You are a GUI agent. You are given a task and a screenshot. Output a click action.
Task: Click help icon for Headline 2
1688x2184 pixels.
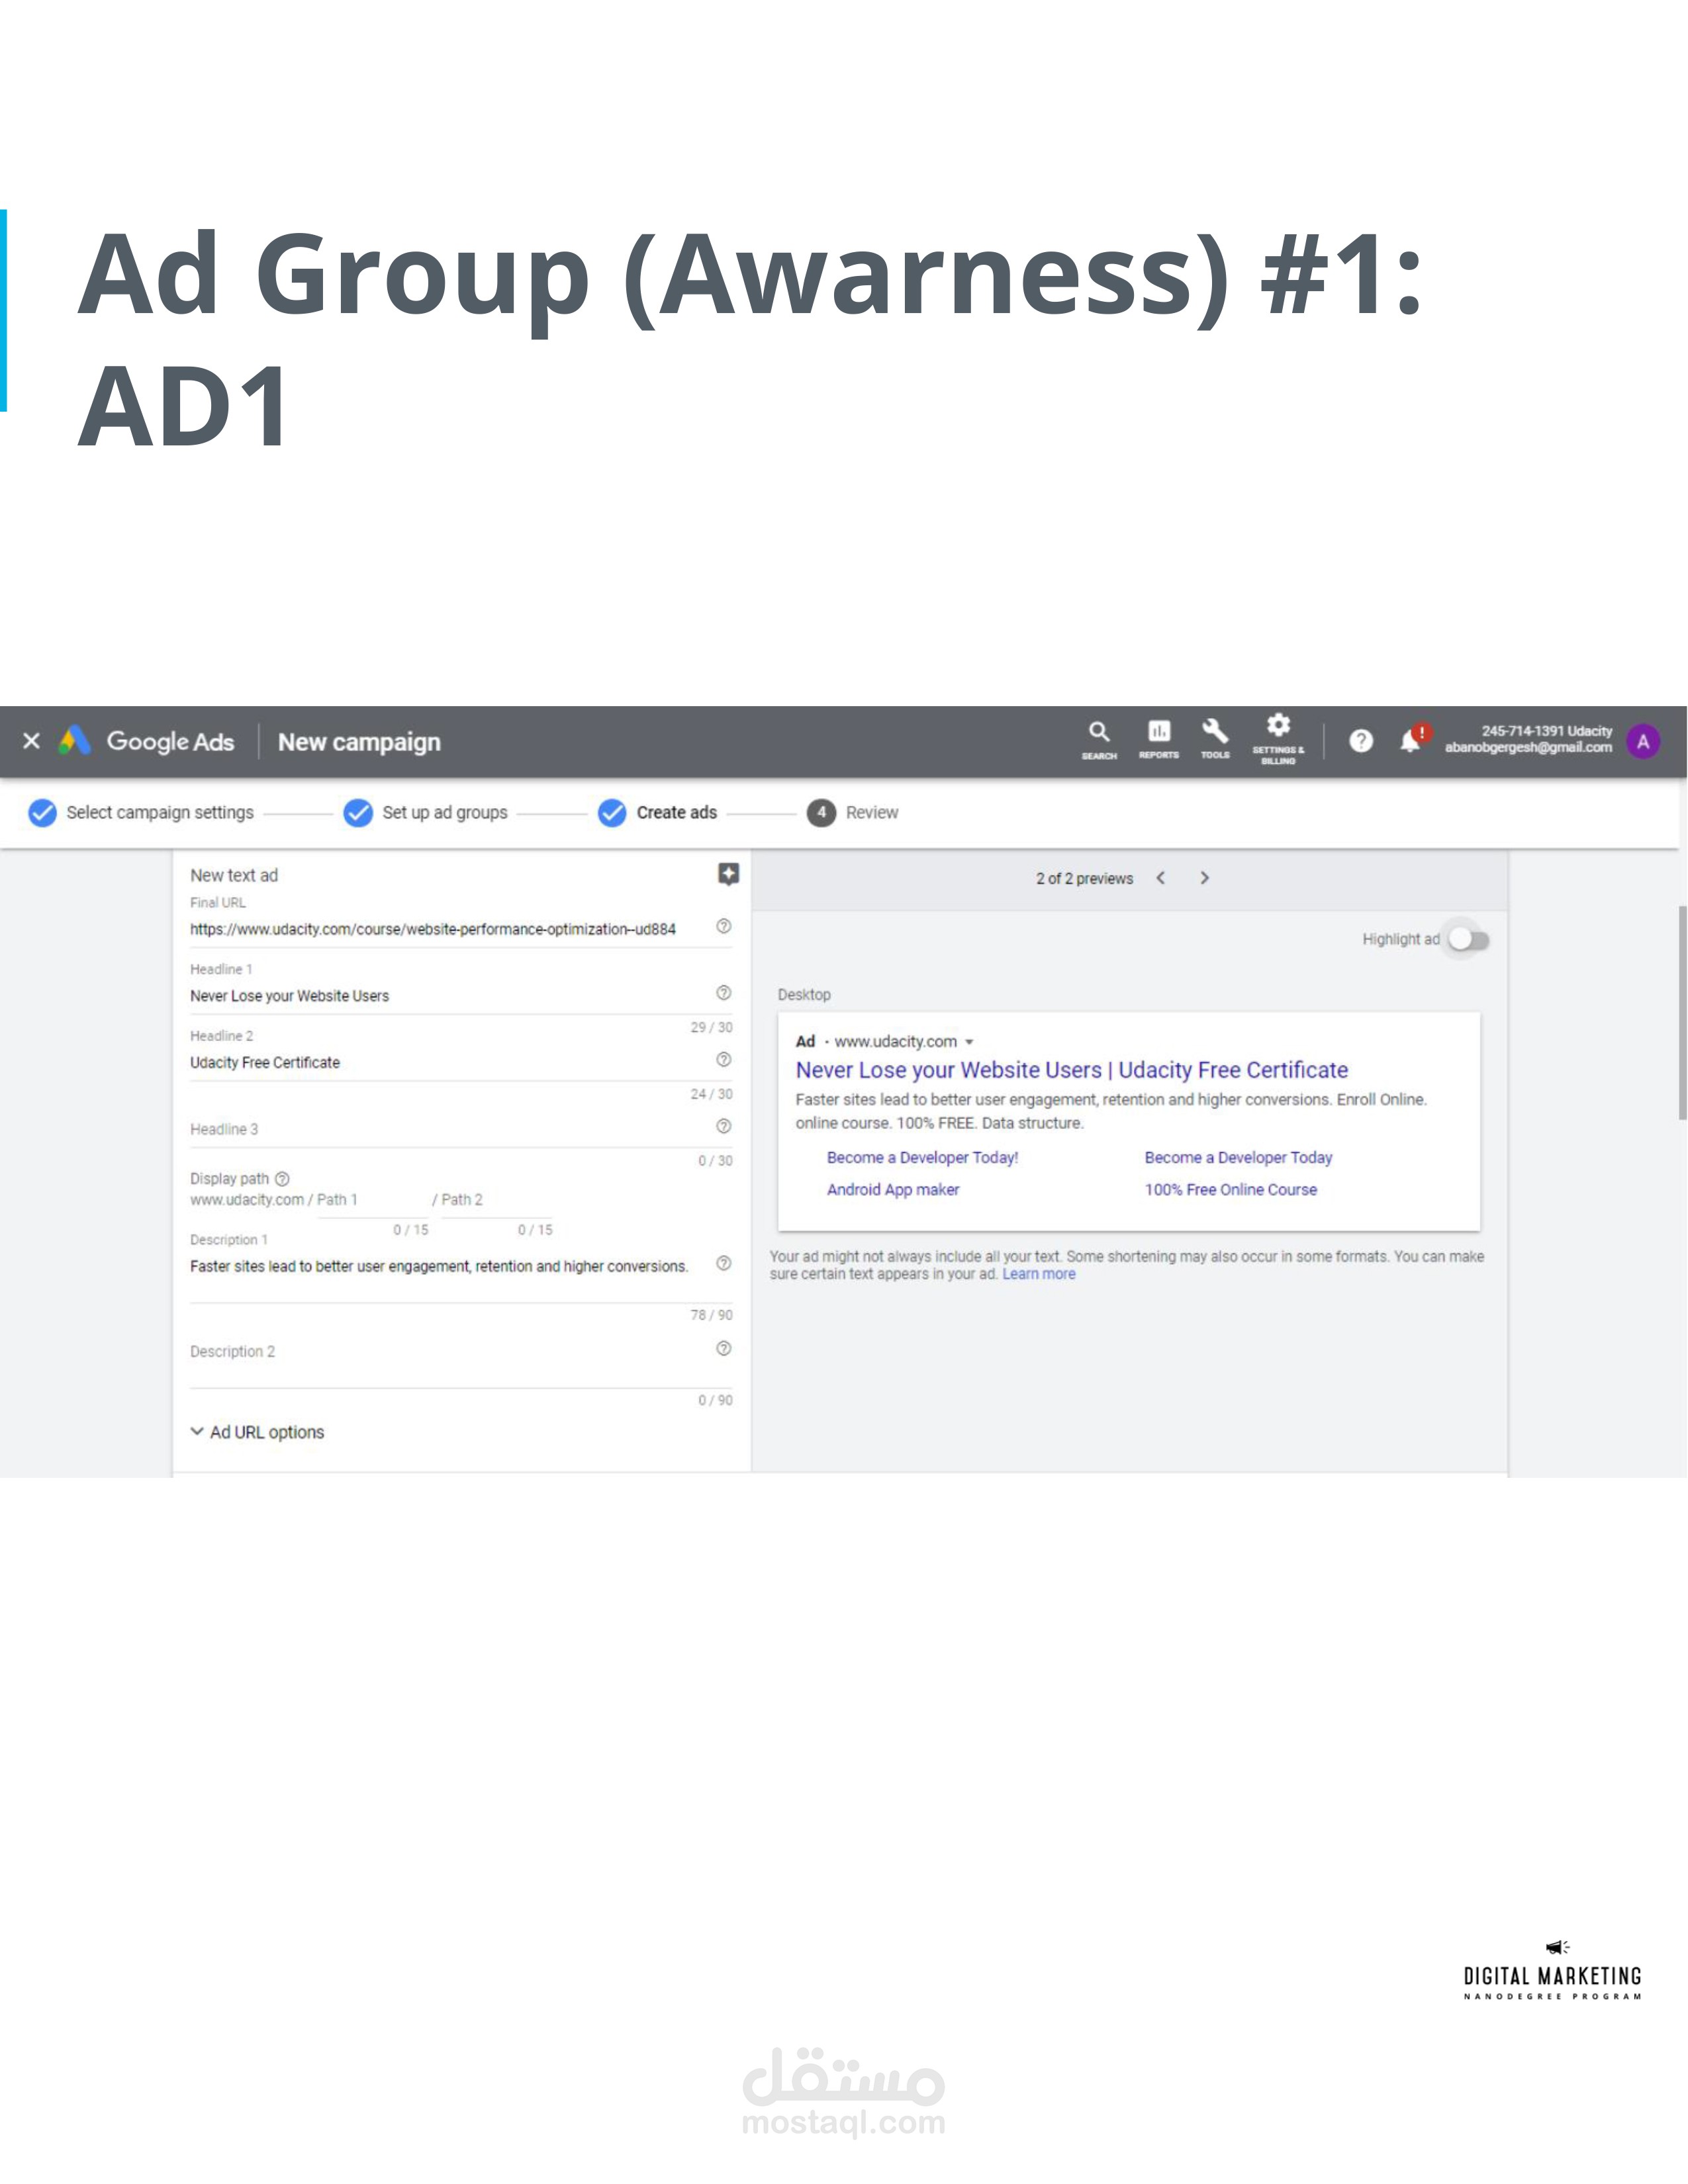[724, 1059]
